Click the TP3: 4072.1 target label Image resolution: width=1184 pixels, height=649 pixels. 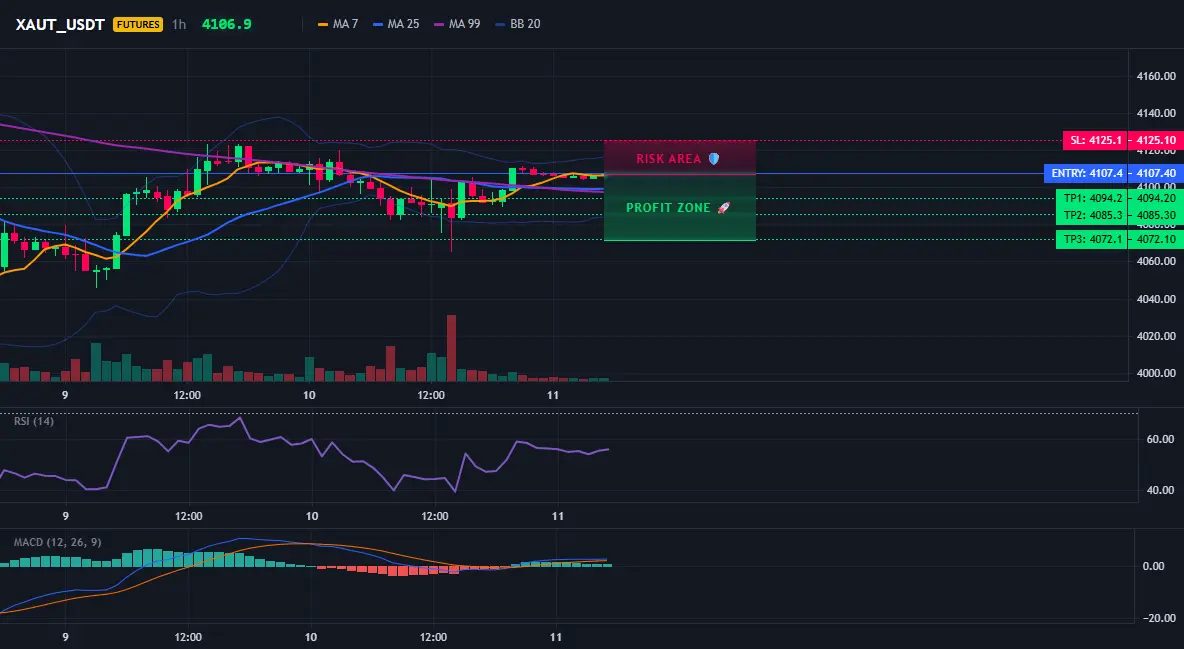[x=1093, y=240]
